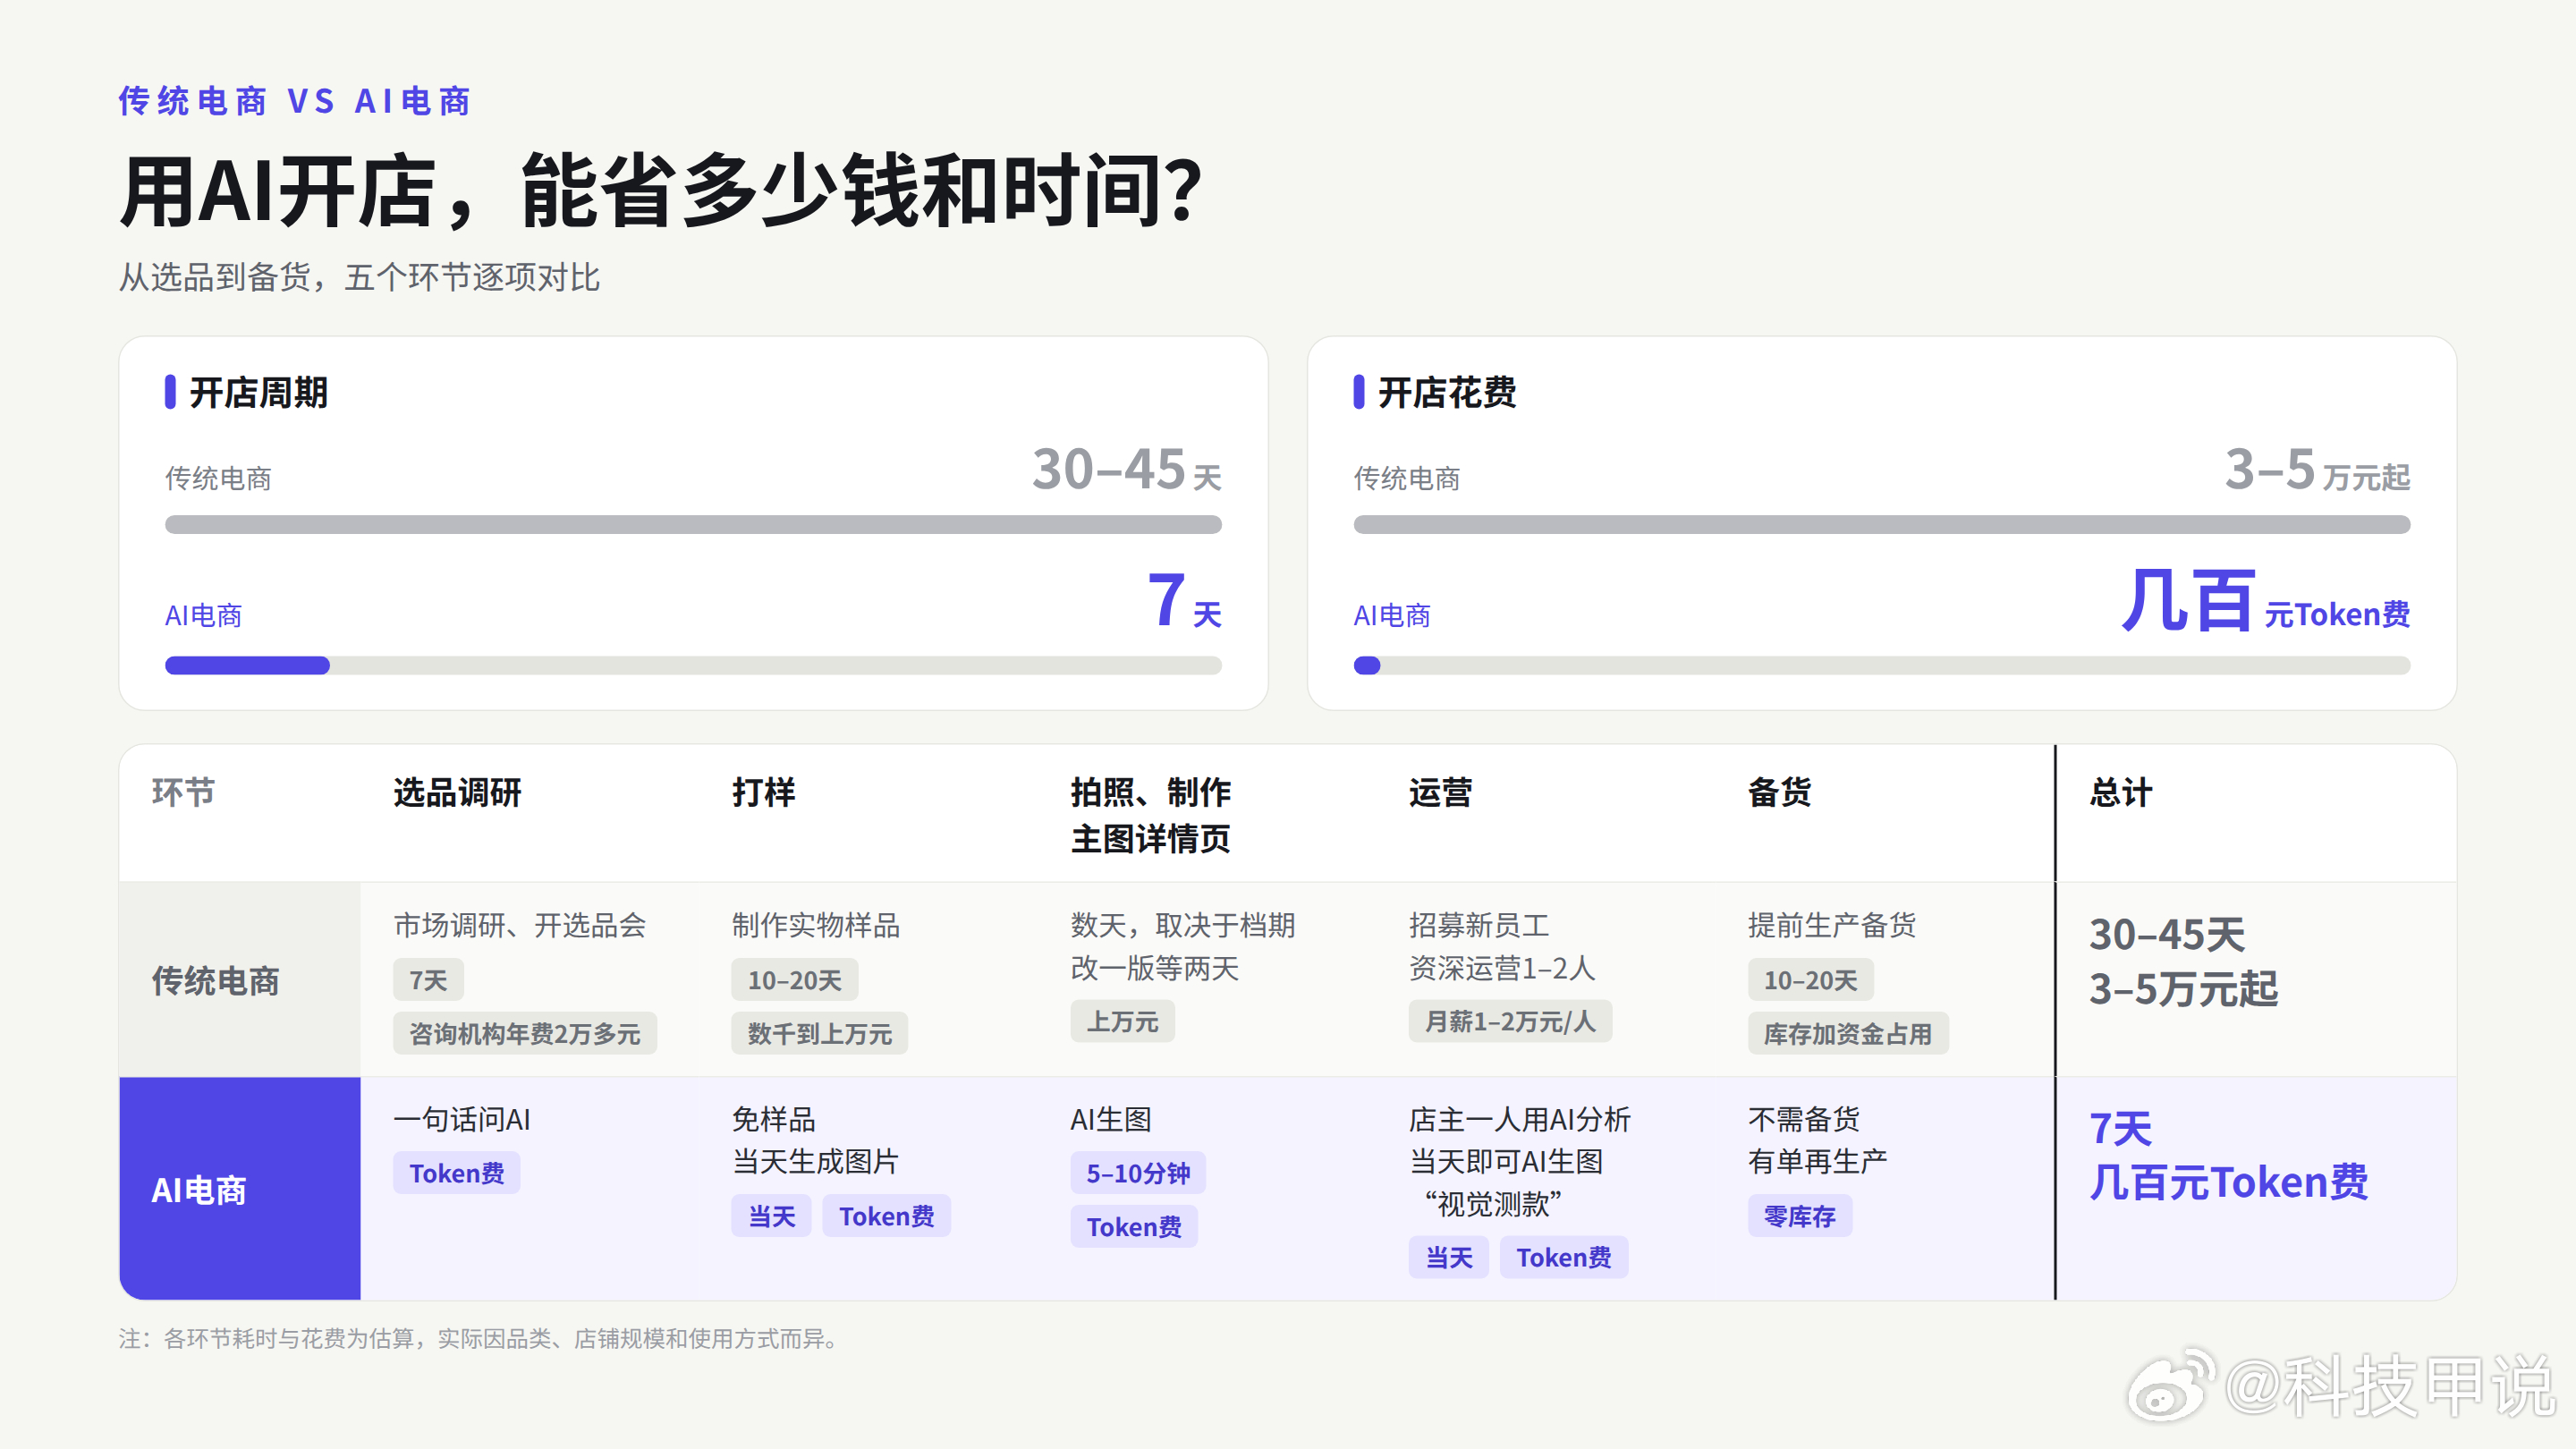
Task: Click the gray 传统电商 bar in 开店周期
Action: click(693, 525)
